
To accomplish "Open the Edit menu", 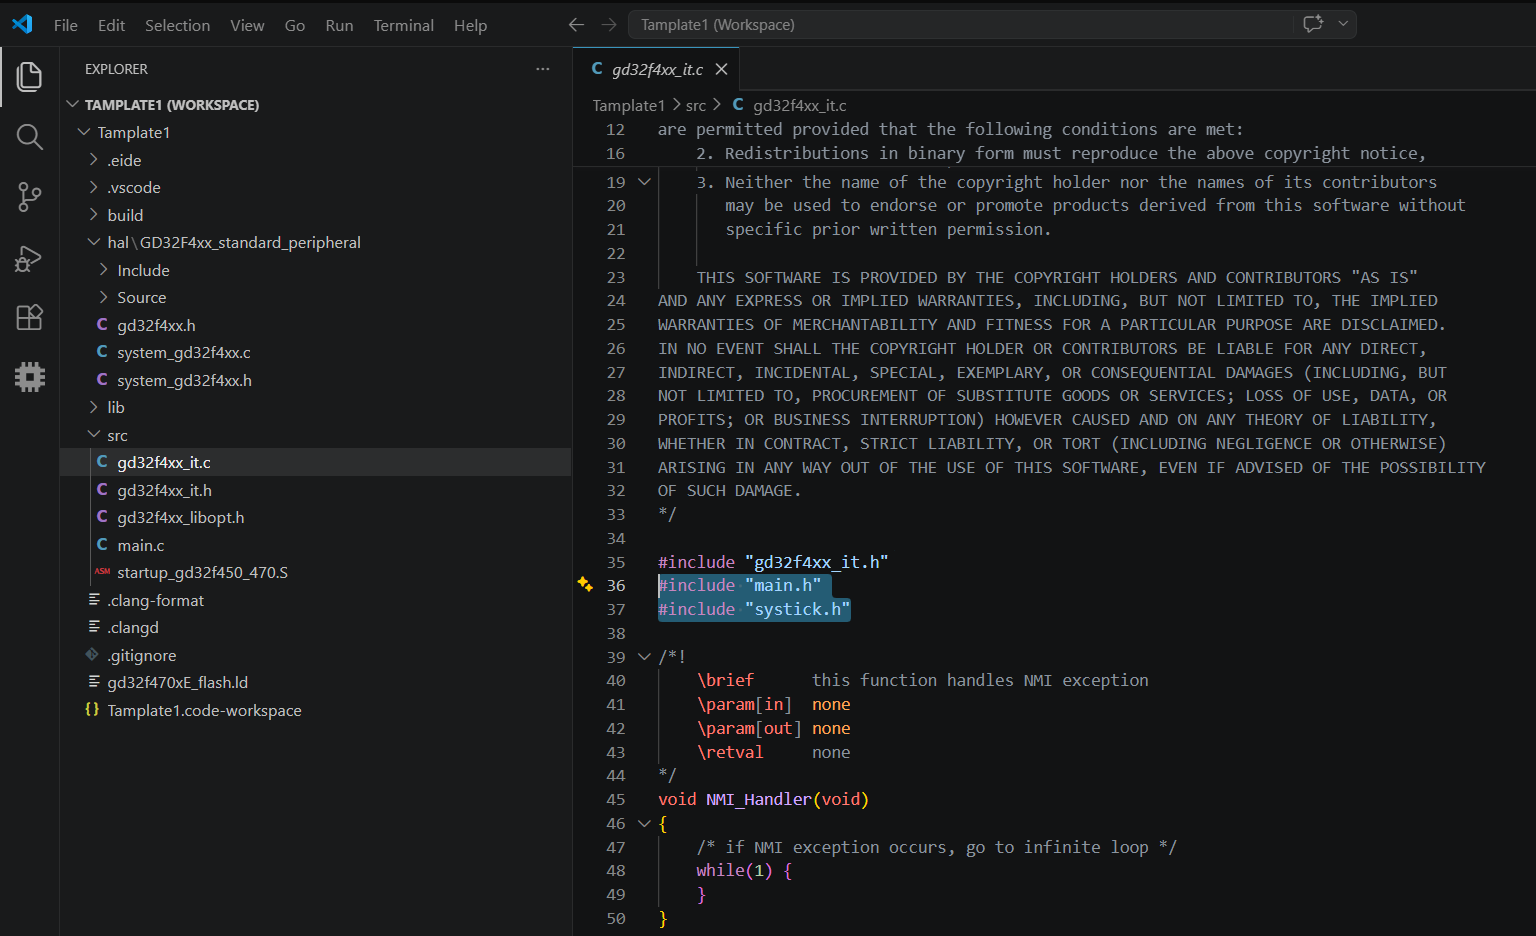I will 111,25.
